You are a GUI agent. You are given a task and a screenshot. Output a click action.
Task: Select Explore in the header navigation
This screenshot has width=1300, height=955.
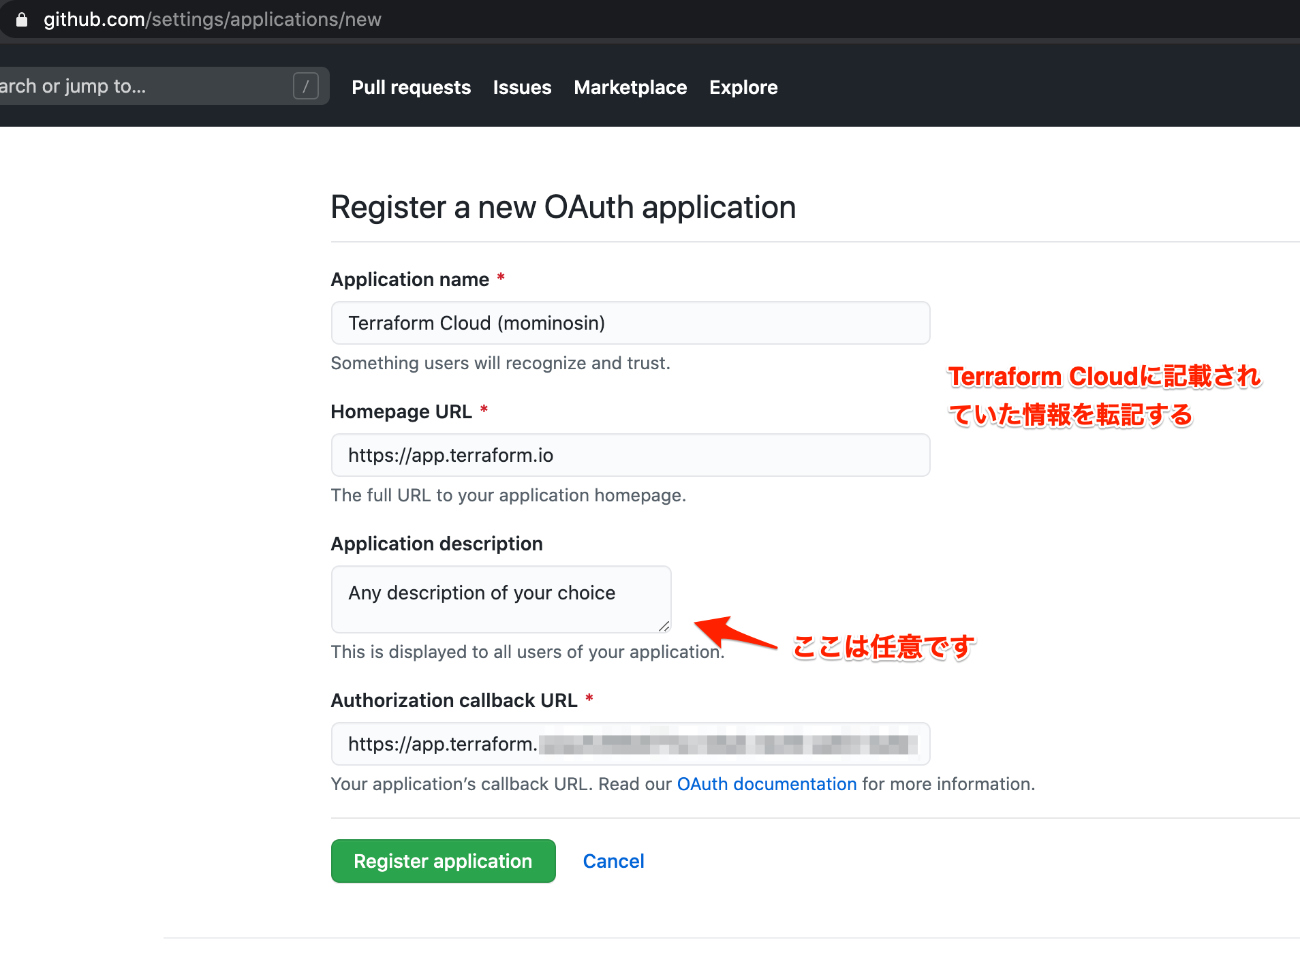coord(743,87)
